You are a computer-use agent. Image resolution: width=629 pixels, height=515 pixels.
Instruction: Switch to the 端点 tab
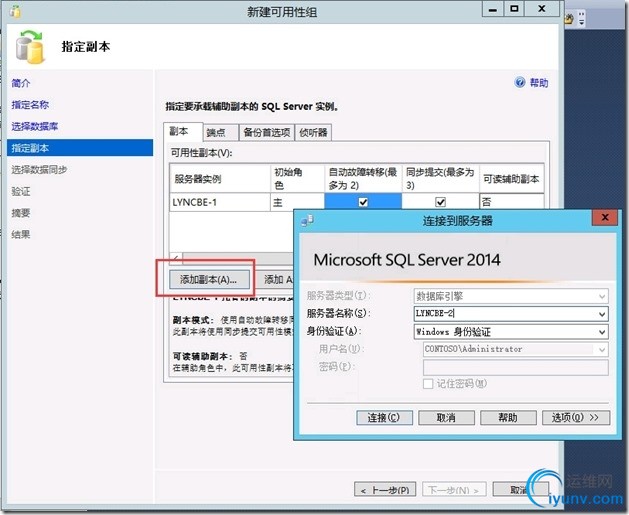pos(220,132)
